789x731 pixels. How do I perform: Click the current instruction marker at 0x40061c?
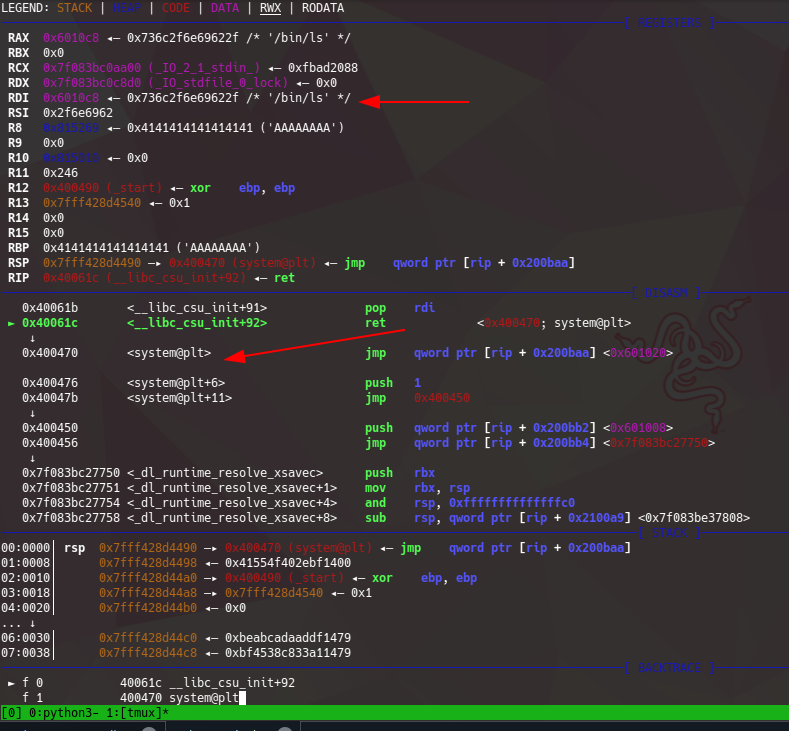(x=12, y=323)
